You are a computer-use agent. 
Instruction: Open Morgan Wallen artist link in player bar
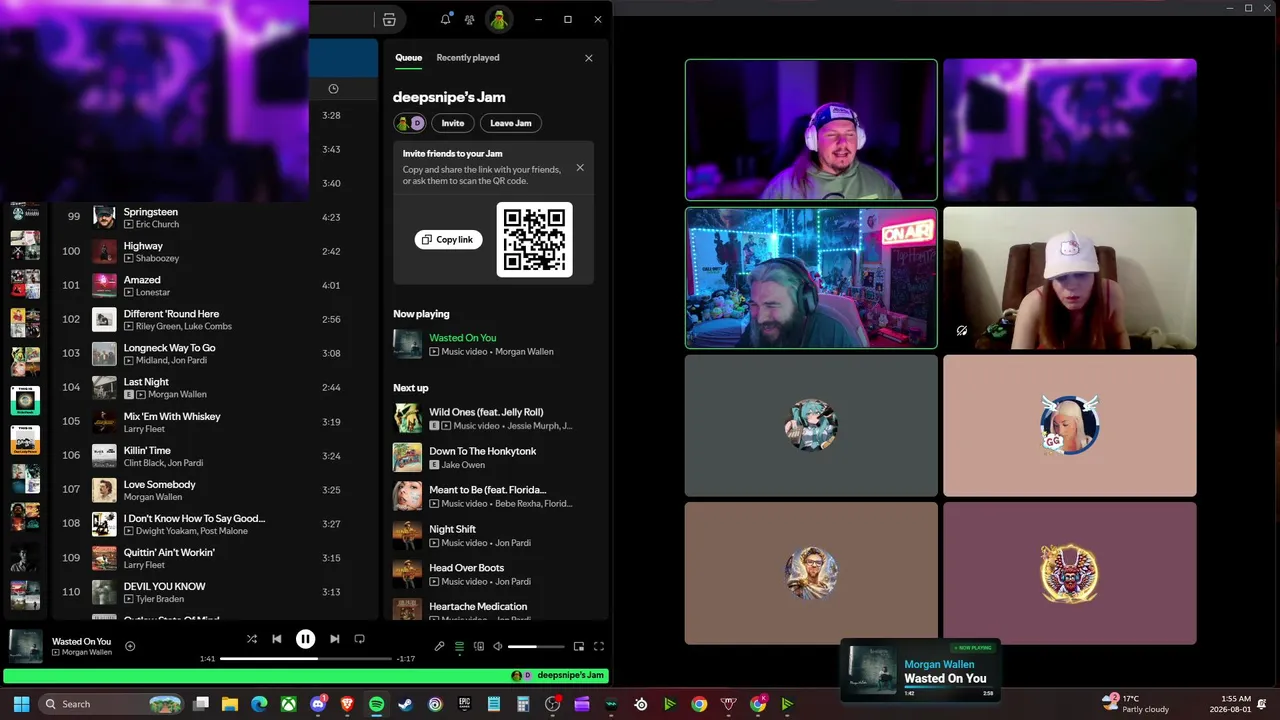tap(87, 653)
